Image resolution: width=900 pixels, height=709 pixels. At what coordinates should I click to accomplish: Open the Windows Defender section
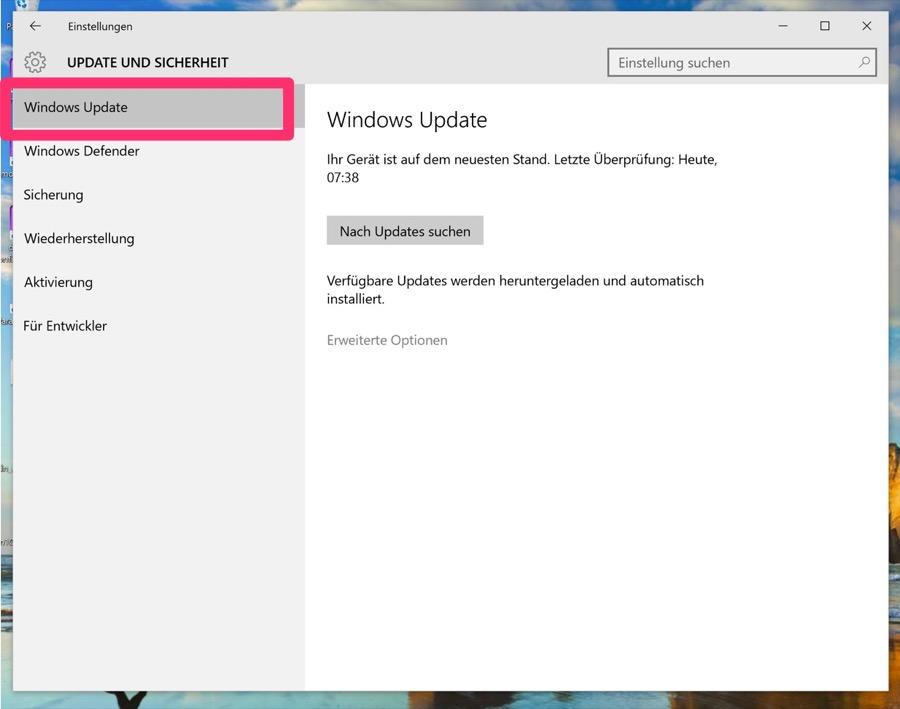(82, 151)
